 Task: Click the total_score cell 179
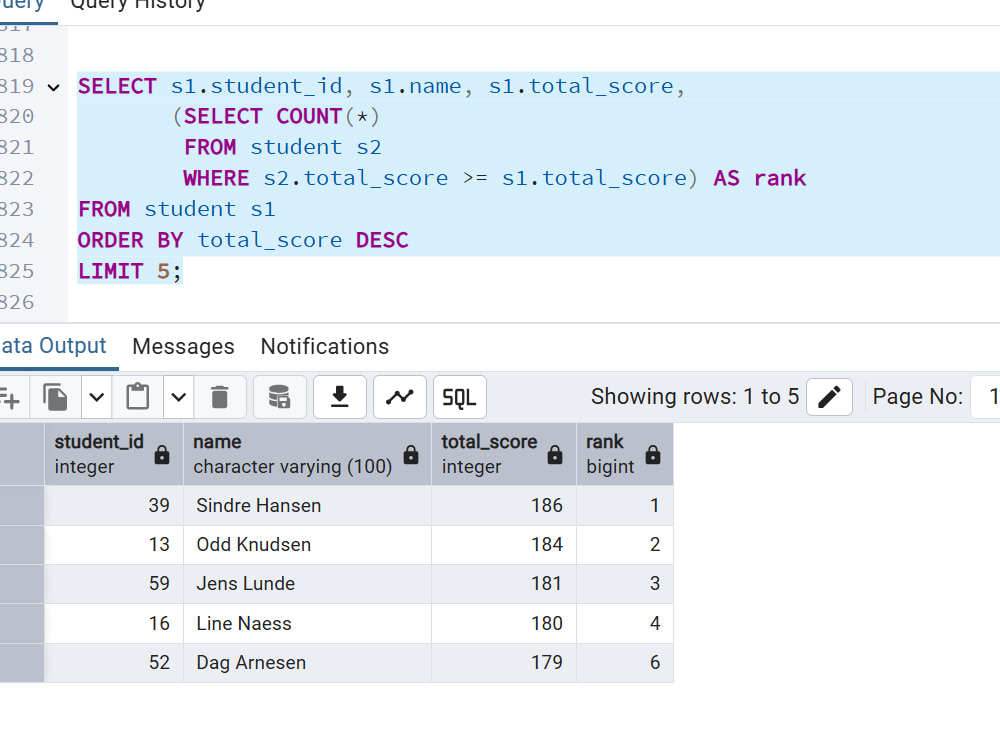[504, 663]
